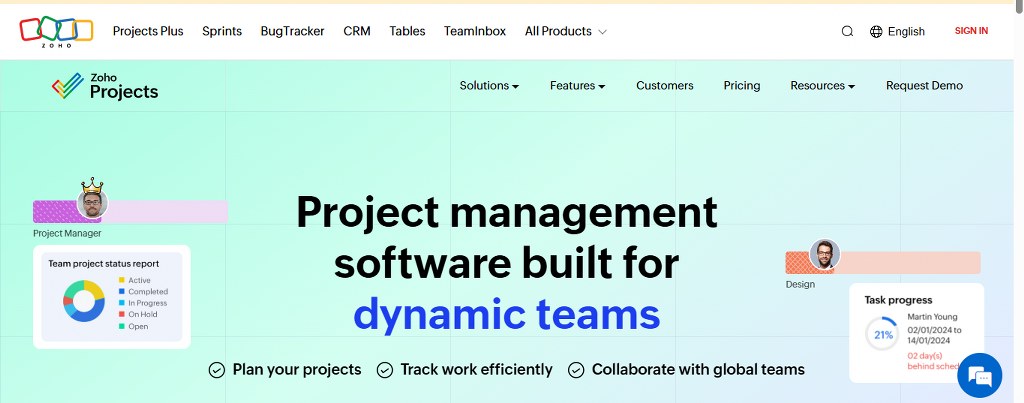This screenshot has height=403, width=1024.
Task: Click the globe language icon
Action: [876, 31]
